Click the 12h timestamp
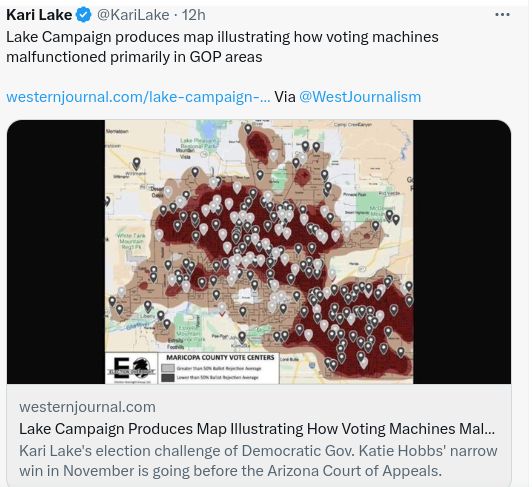532x487 pixels. (193, 15)
